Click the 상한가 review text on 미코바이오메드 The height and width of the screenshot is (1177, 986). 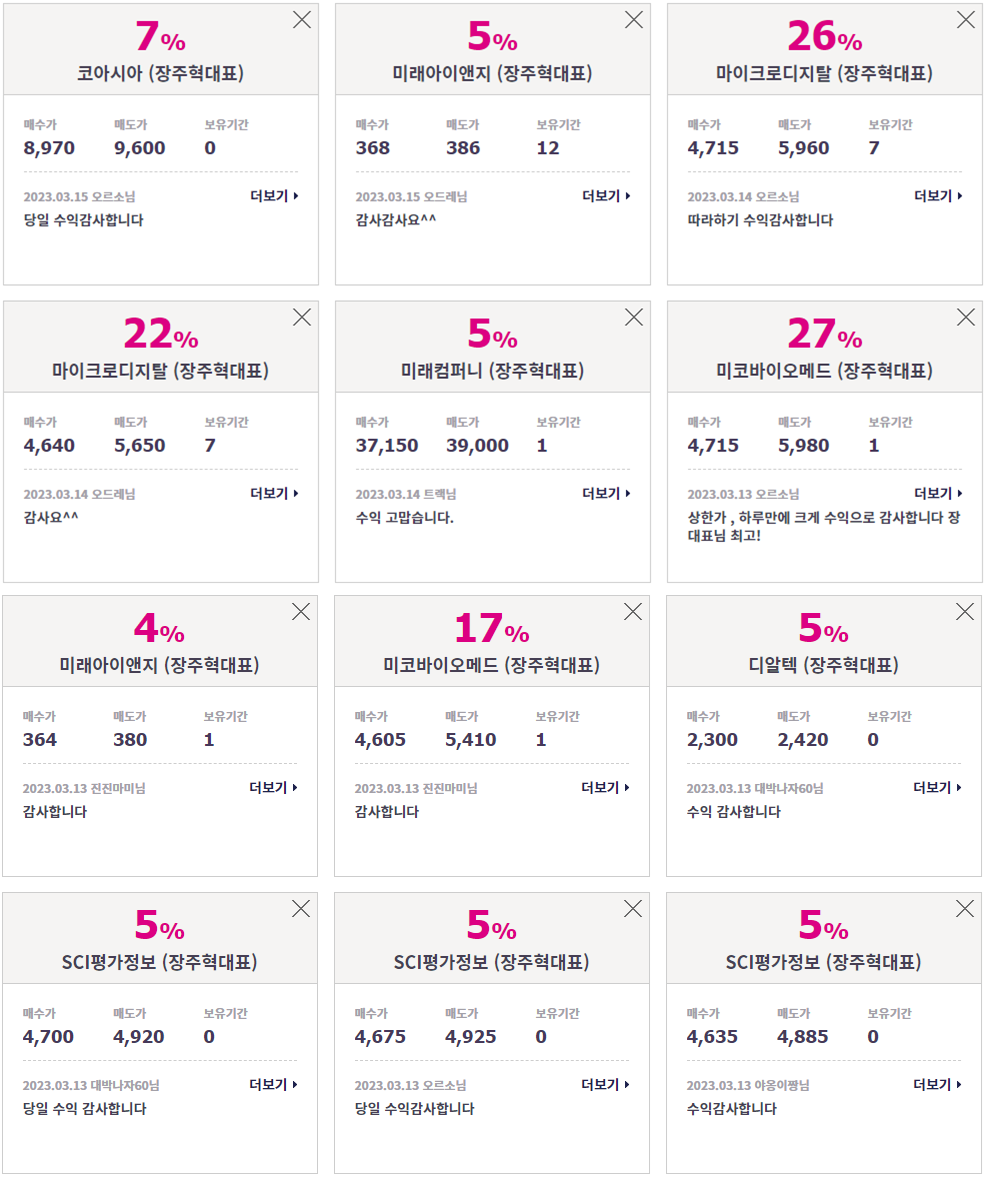coord(824,526)
